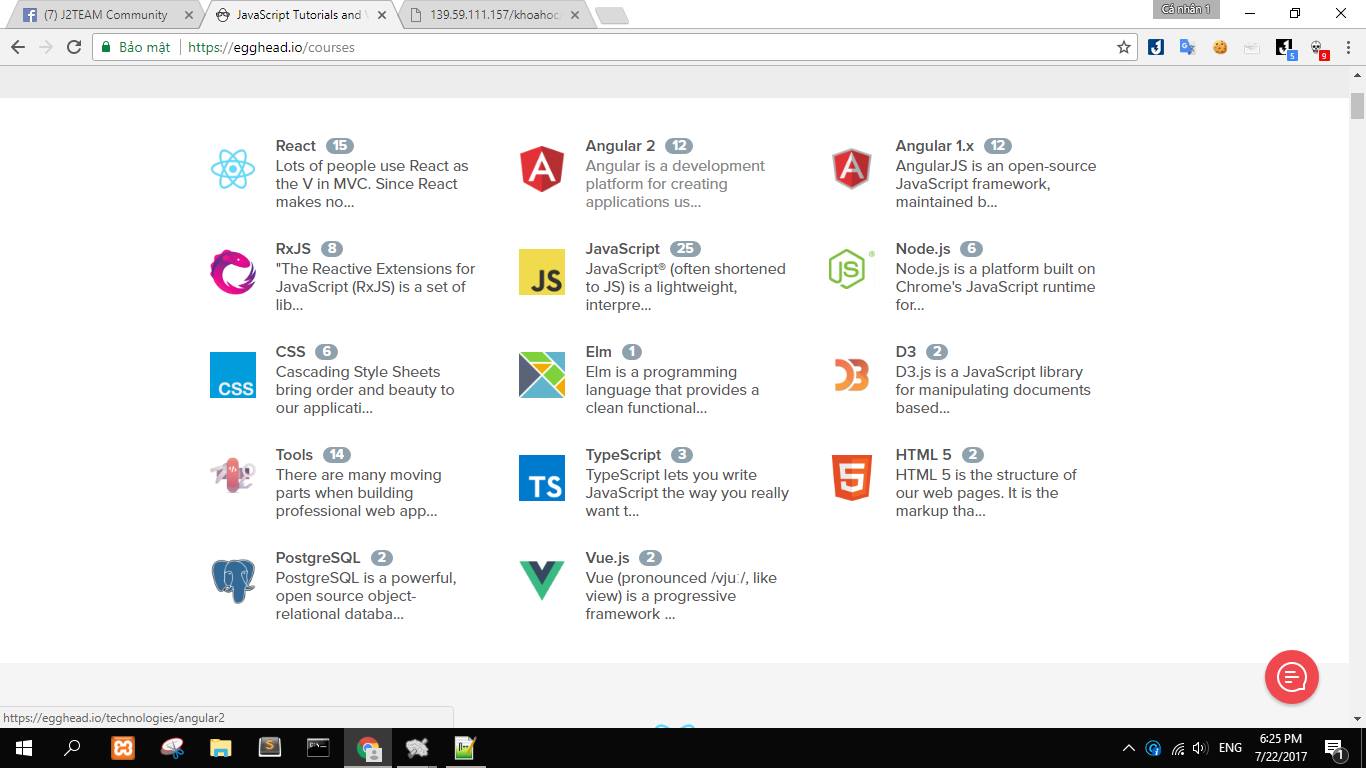
Task: Switch to J2TEAM Community tab
Action: pyautogui.click(x=106, y=15)
